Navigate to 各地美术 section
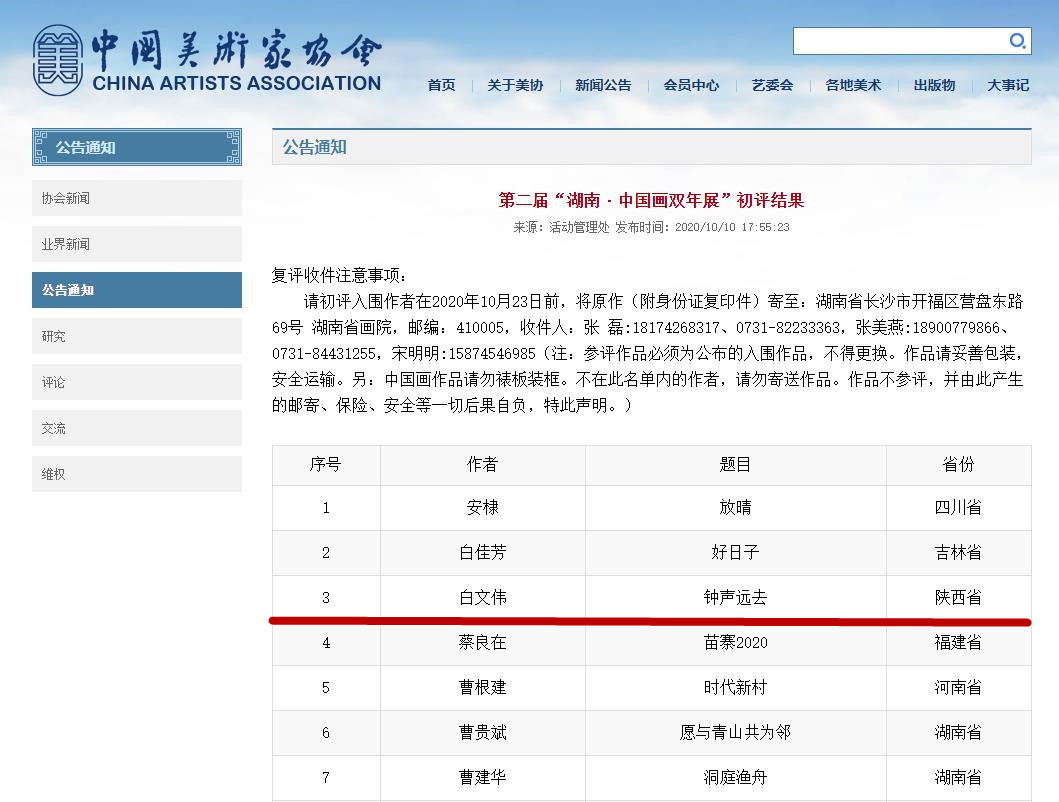1059x802 pixels. (x=853, y=85)
